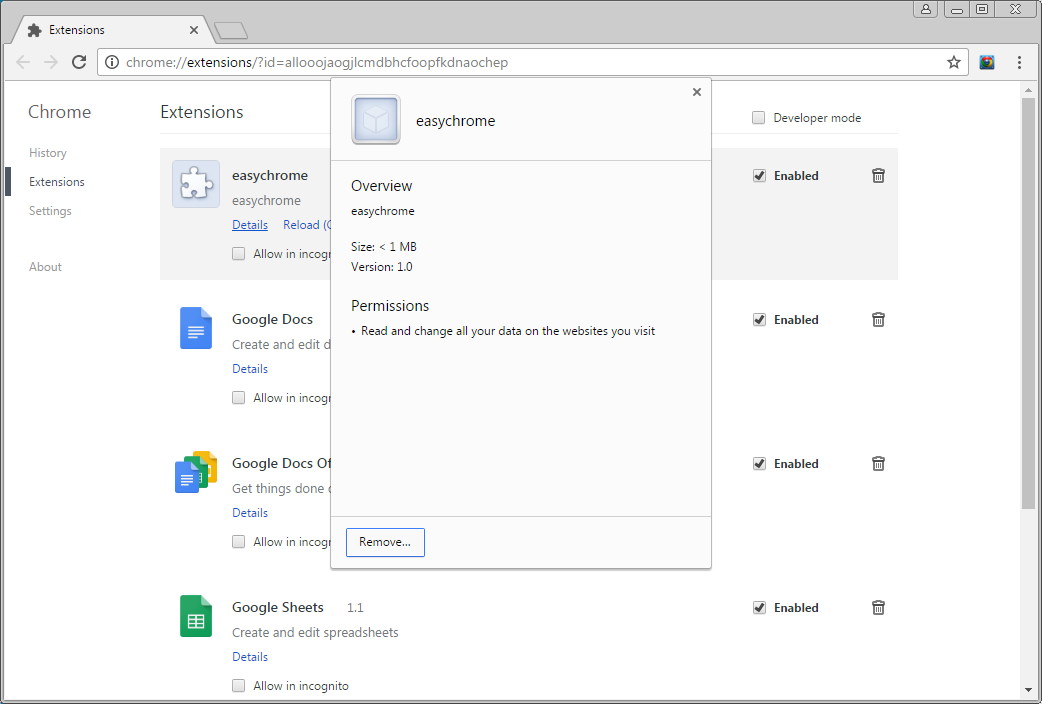The height and width of the screenshot is (704, 1042).
Task: Bookmark this page with the star icon
Action: click(x=954, y=62)
